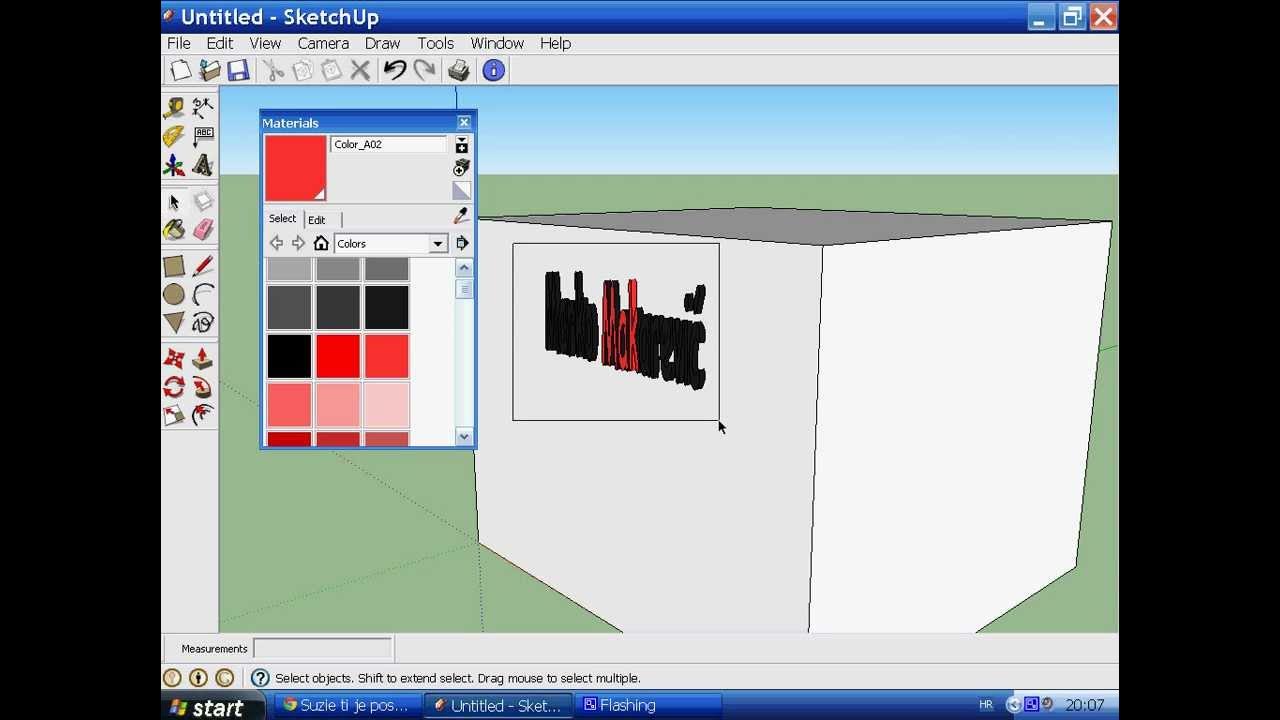Select the Line pencil tool
1280x720 pixels.
203,266
